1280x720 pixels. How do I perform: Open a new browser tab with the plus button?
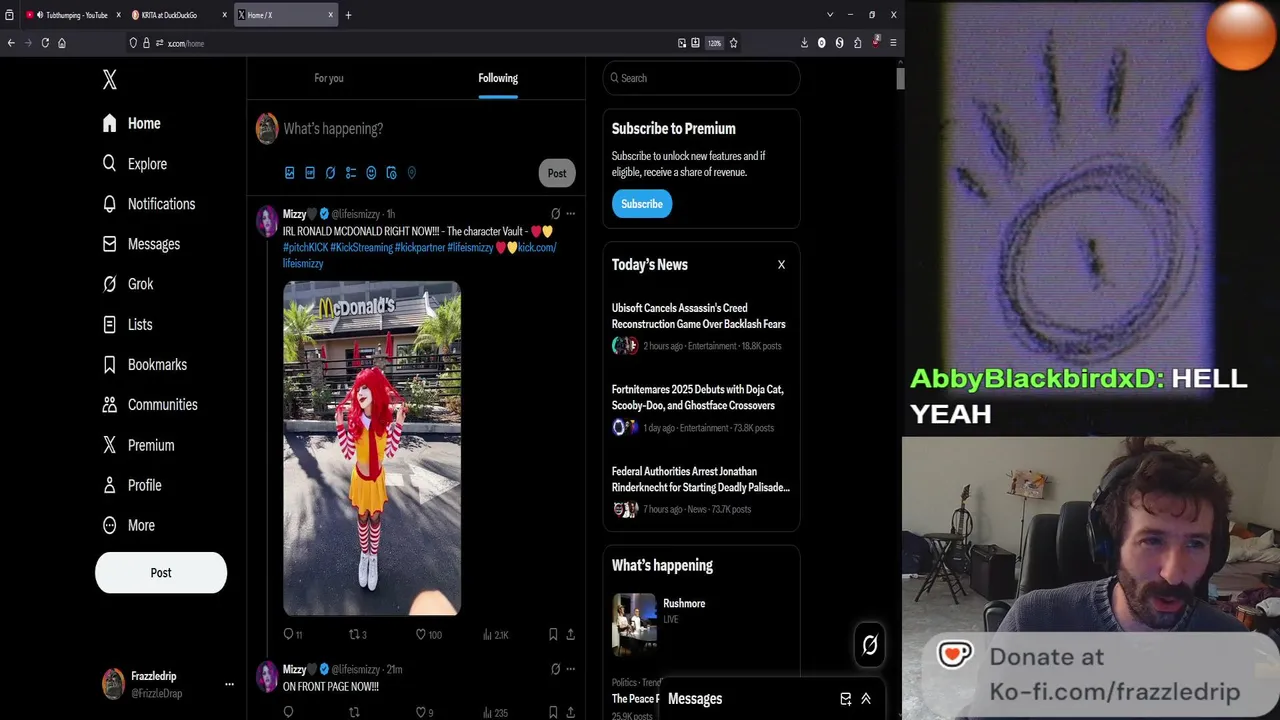coord(348,15)
